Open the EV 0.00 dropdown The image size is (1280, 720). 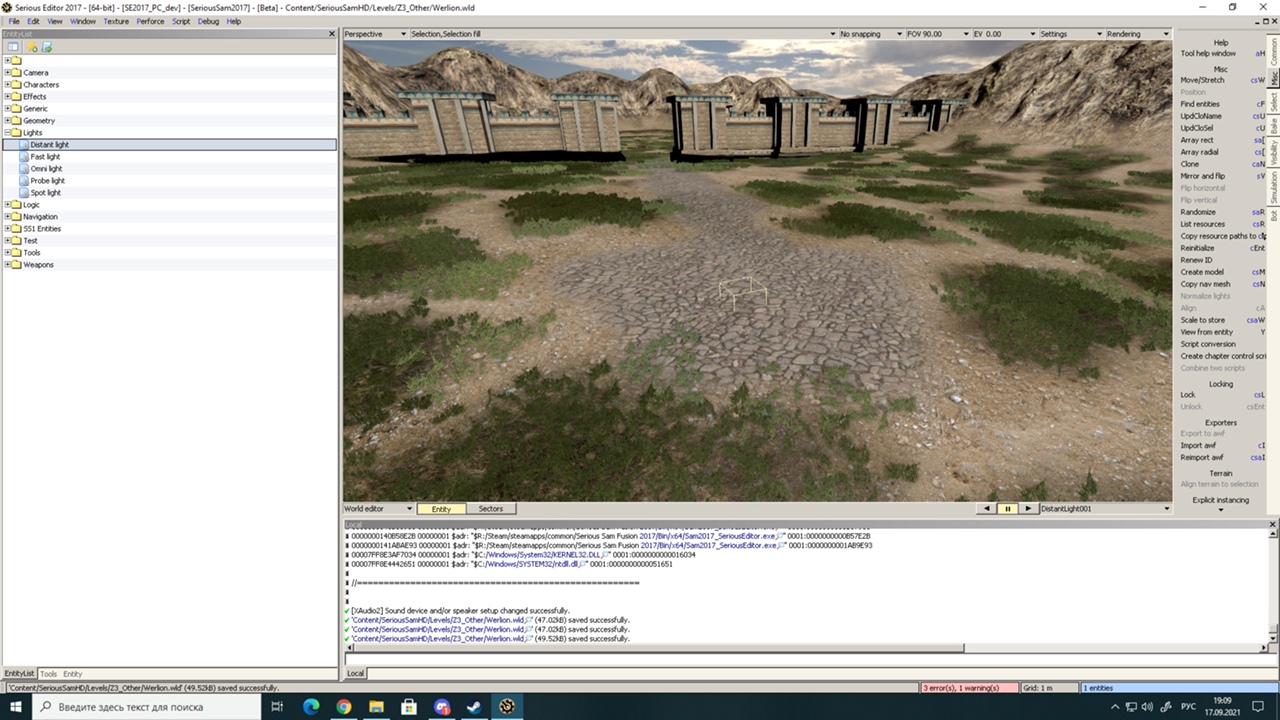point(1003,34)
